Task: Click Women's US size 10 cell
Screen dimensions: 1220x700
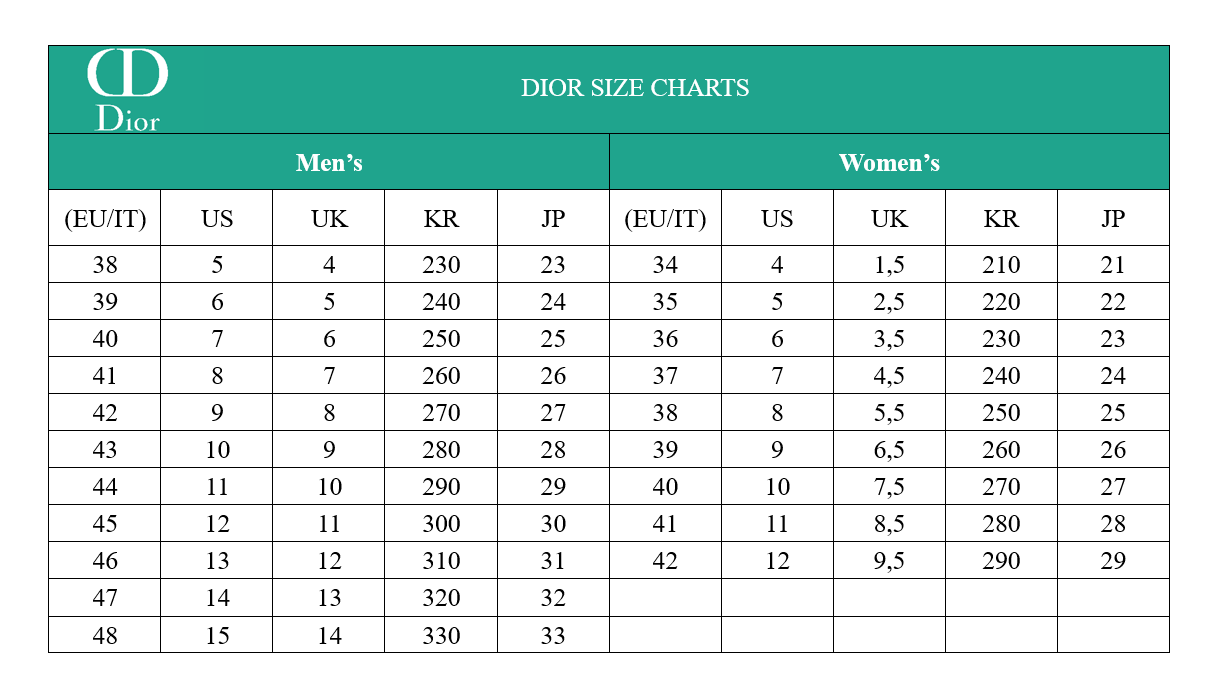Action: coord(777,487)
